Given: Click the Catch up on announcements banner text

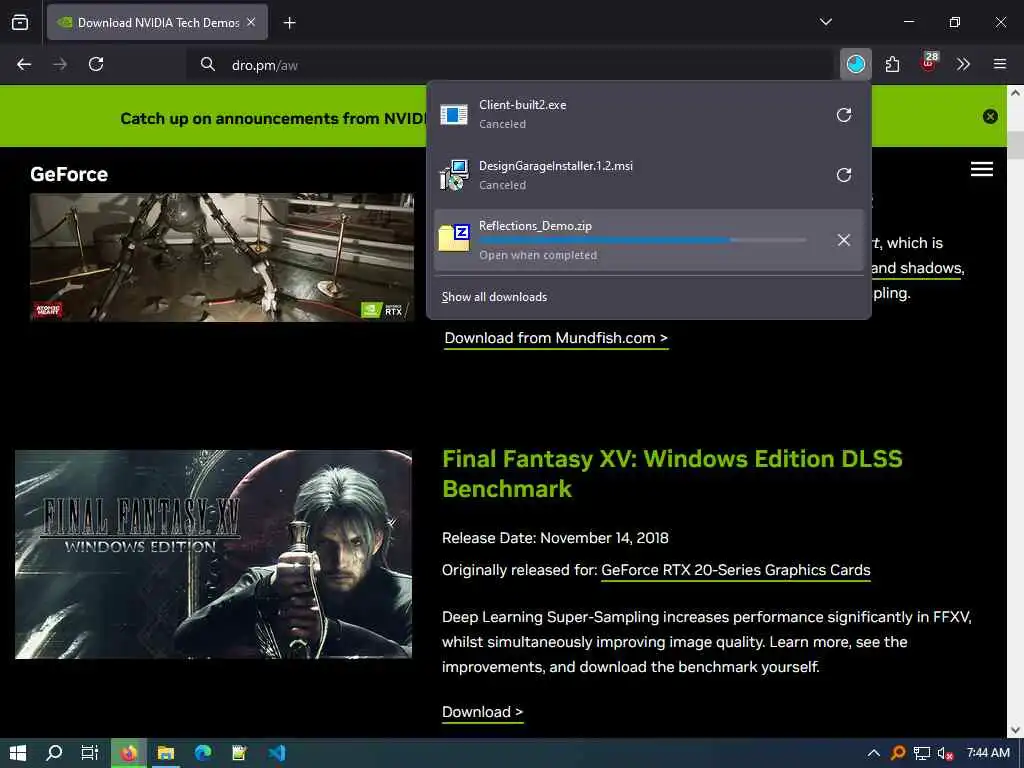Looking at the screenshot, I should (x=272, y=118).
